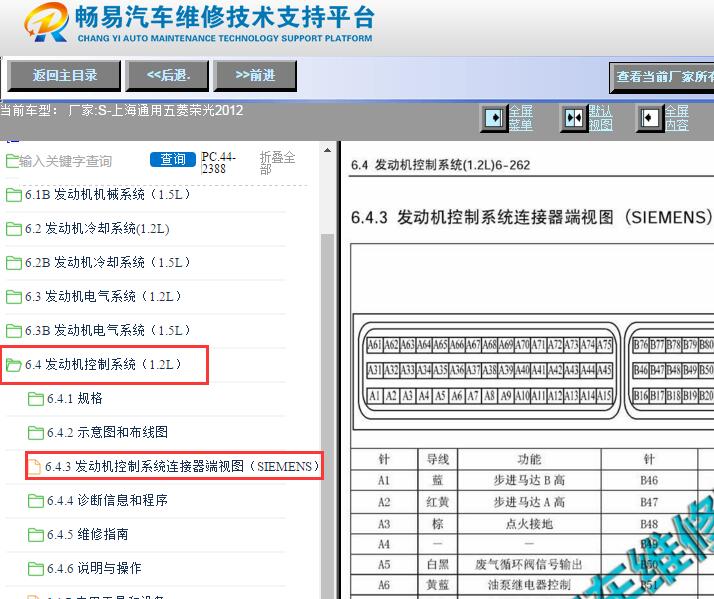Select 6.4.3 发动机控制系统连接器端视图（SIEMENS）
714x599 pixels.
click(x=182, y=466)
